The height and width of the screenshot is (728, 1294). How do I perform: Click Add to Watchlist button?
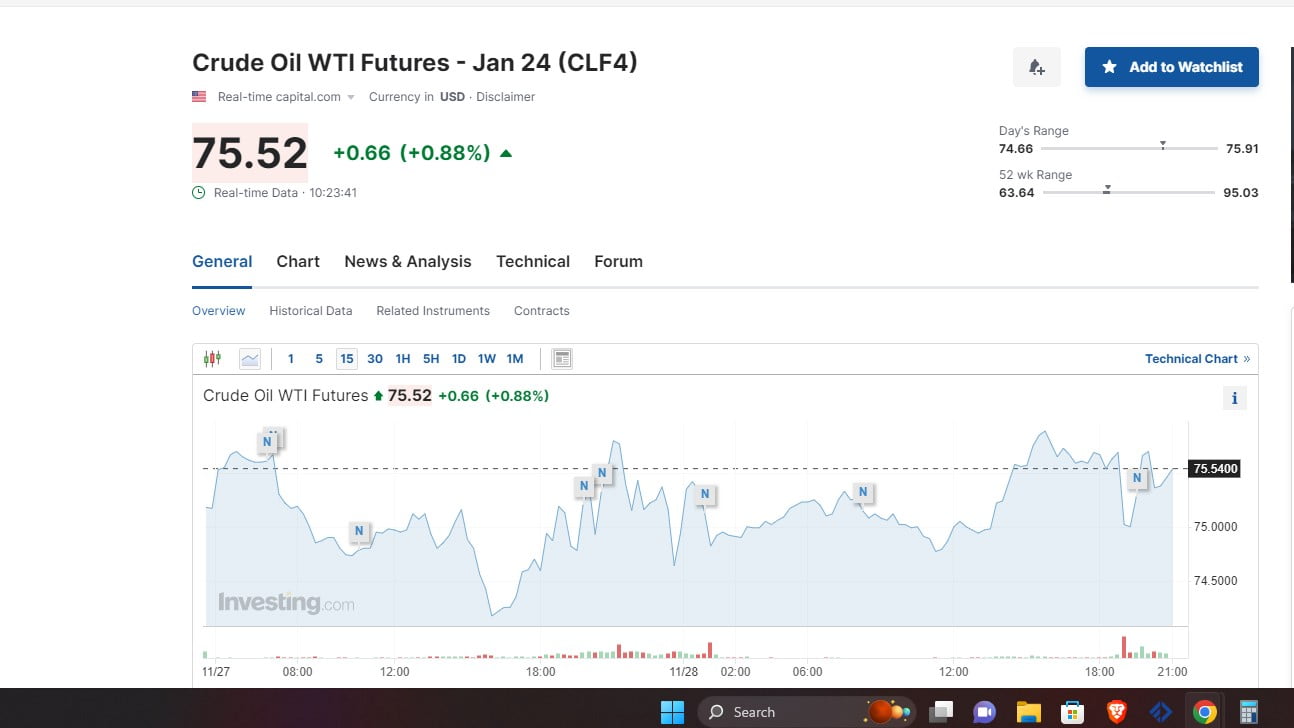(1172, 67)
